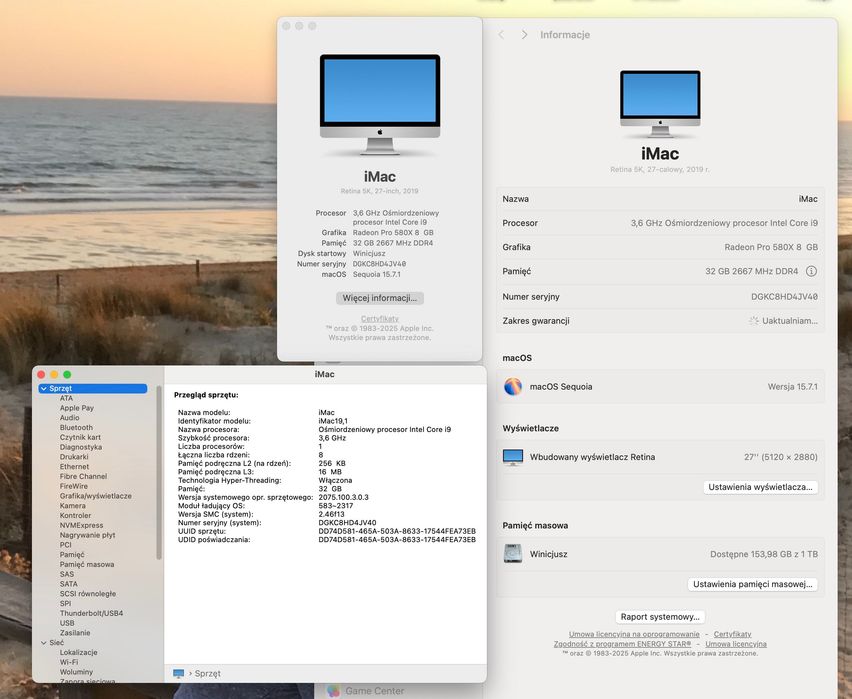This screenshot has width=852, height=699.
Task: Select Thunderbolt/USB4 in sidebar
Action: pyautogui.click(x=91, y=614)
